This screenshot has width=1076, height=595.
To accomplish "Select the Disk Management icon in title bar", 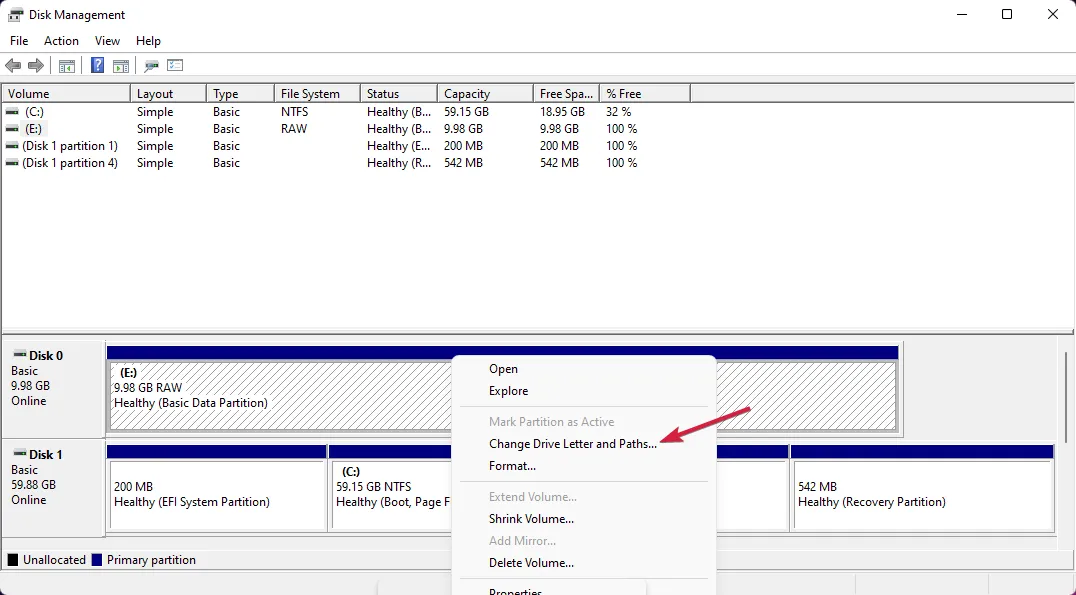I will tap(15, 15).
